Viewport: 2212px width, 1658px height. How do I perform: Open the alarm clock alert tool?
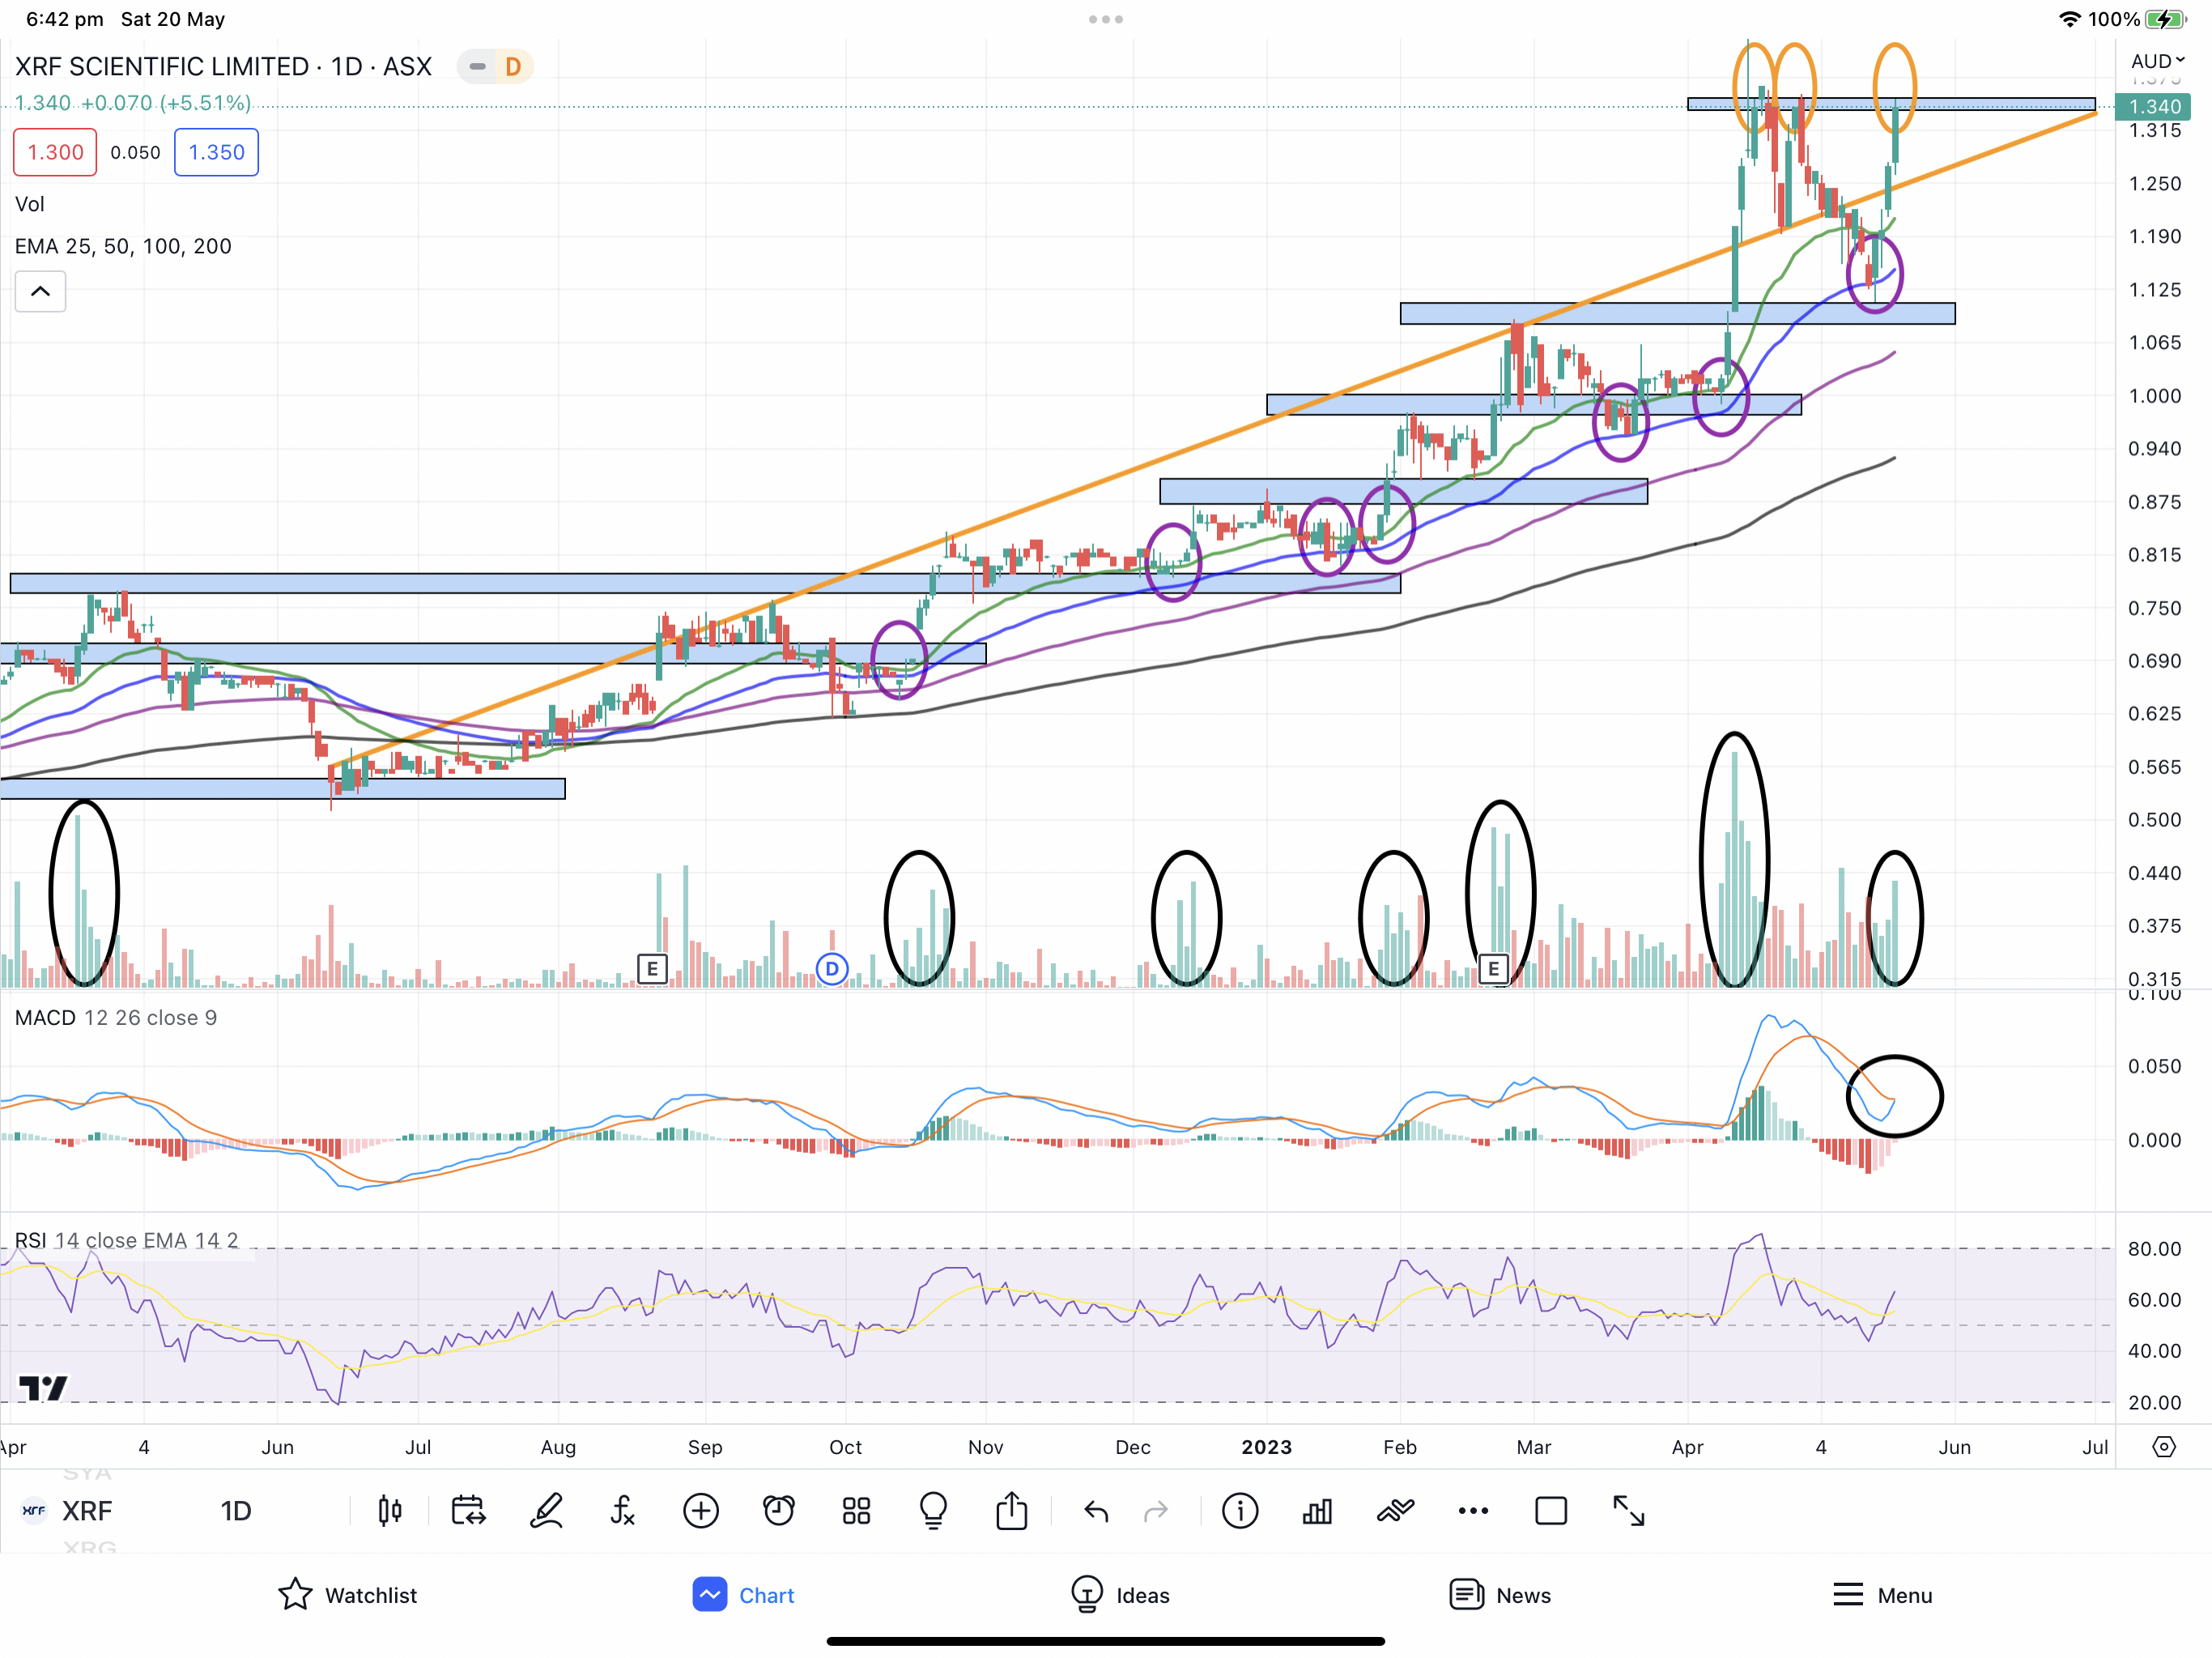click(779, 1511)
